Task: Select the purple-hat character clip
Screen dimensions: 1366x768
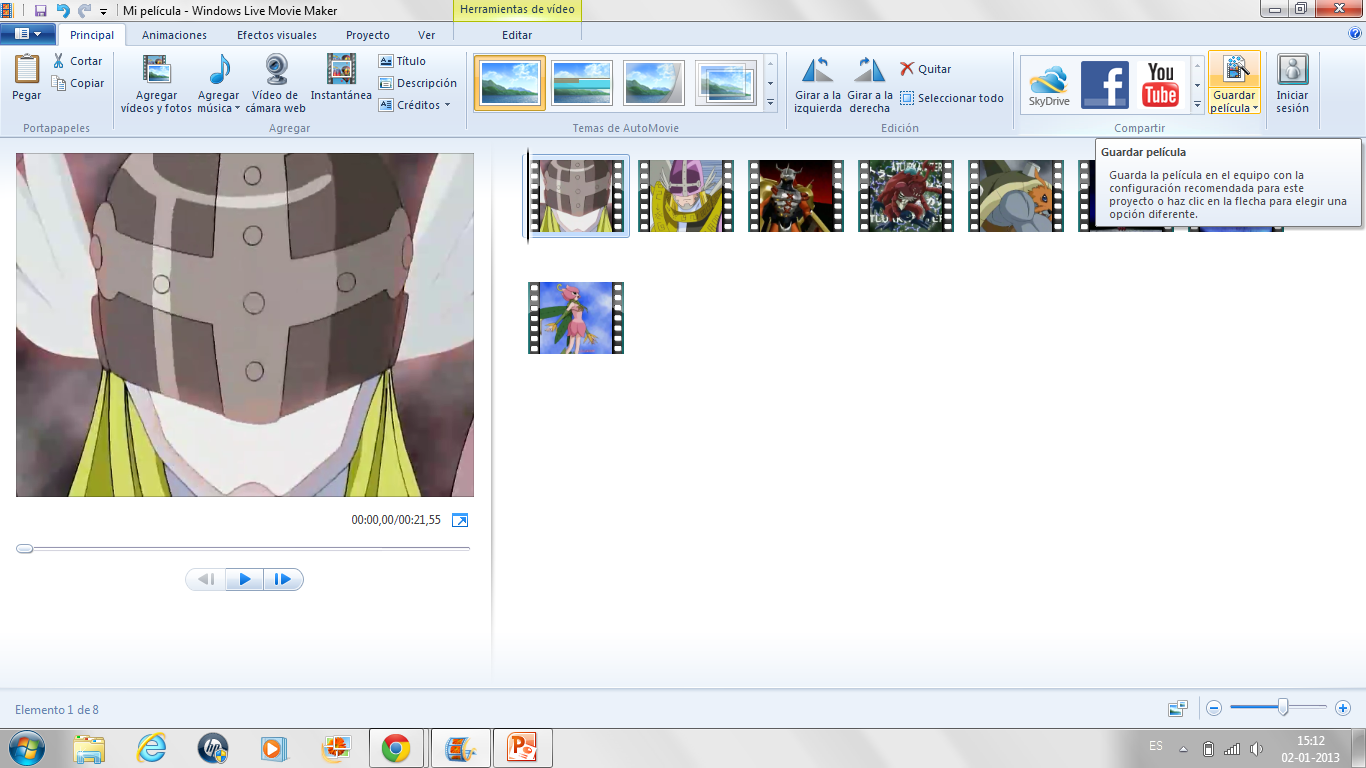Action: pos(686,196)
